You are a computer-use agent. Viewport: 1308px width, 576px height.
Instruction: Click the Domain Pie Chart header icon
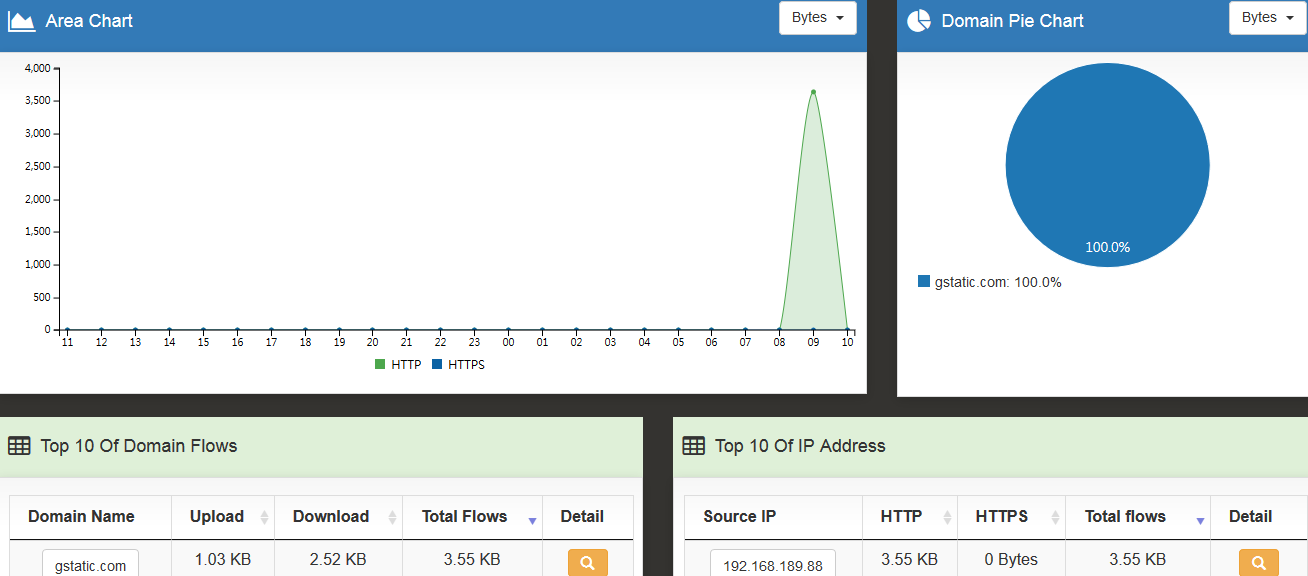(918, 21)
